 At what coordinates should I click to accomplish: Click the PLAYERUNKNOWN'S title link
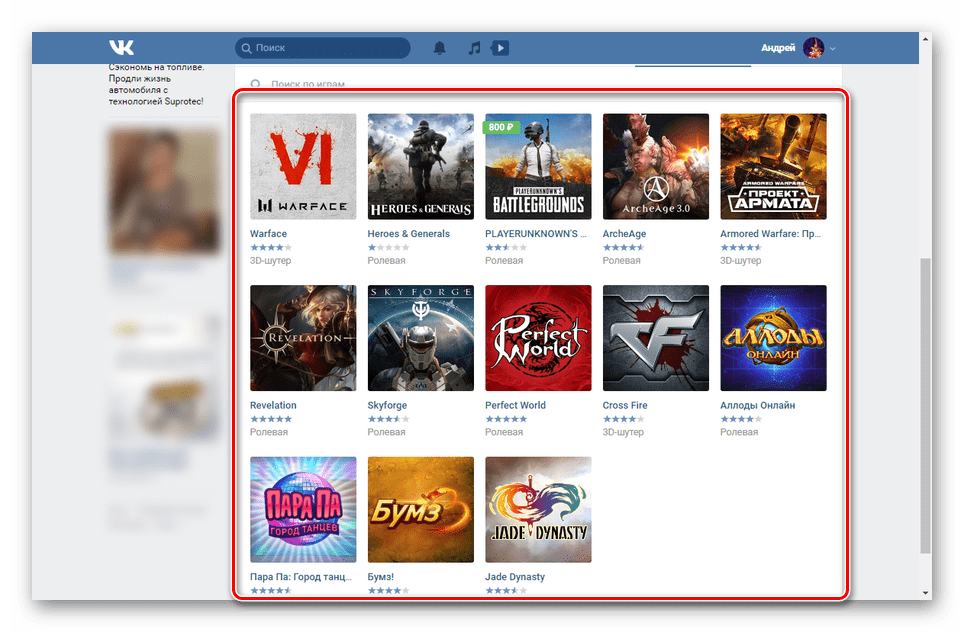point(535,234)
